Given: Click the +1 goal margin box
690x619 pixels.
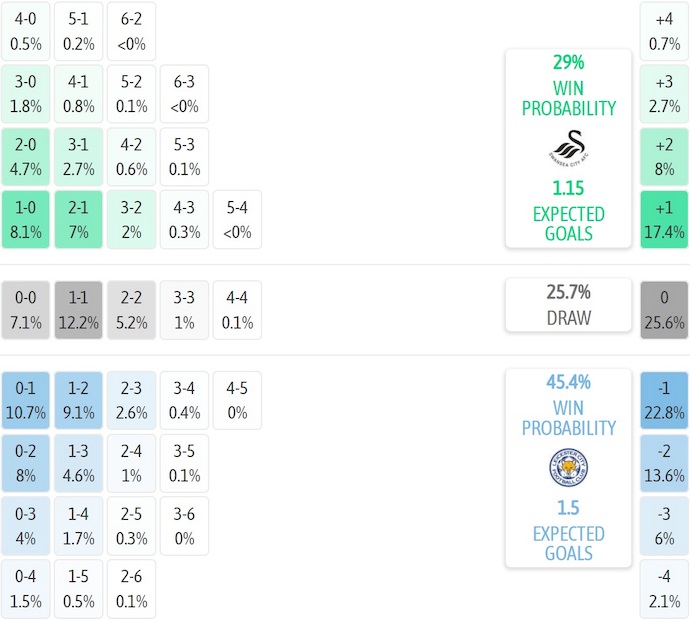Looking at the screenshot, I should (664, 221).
